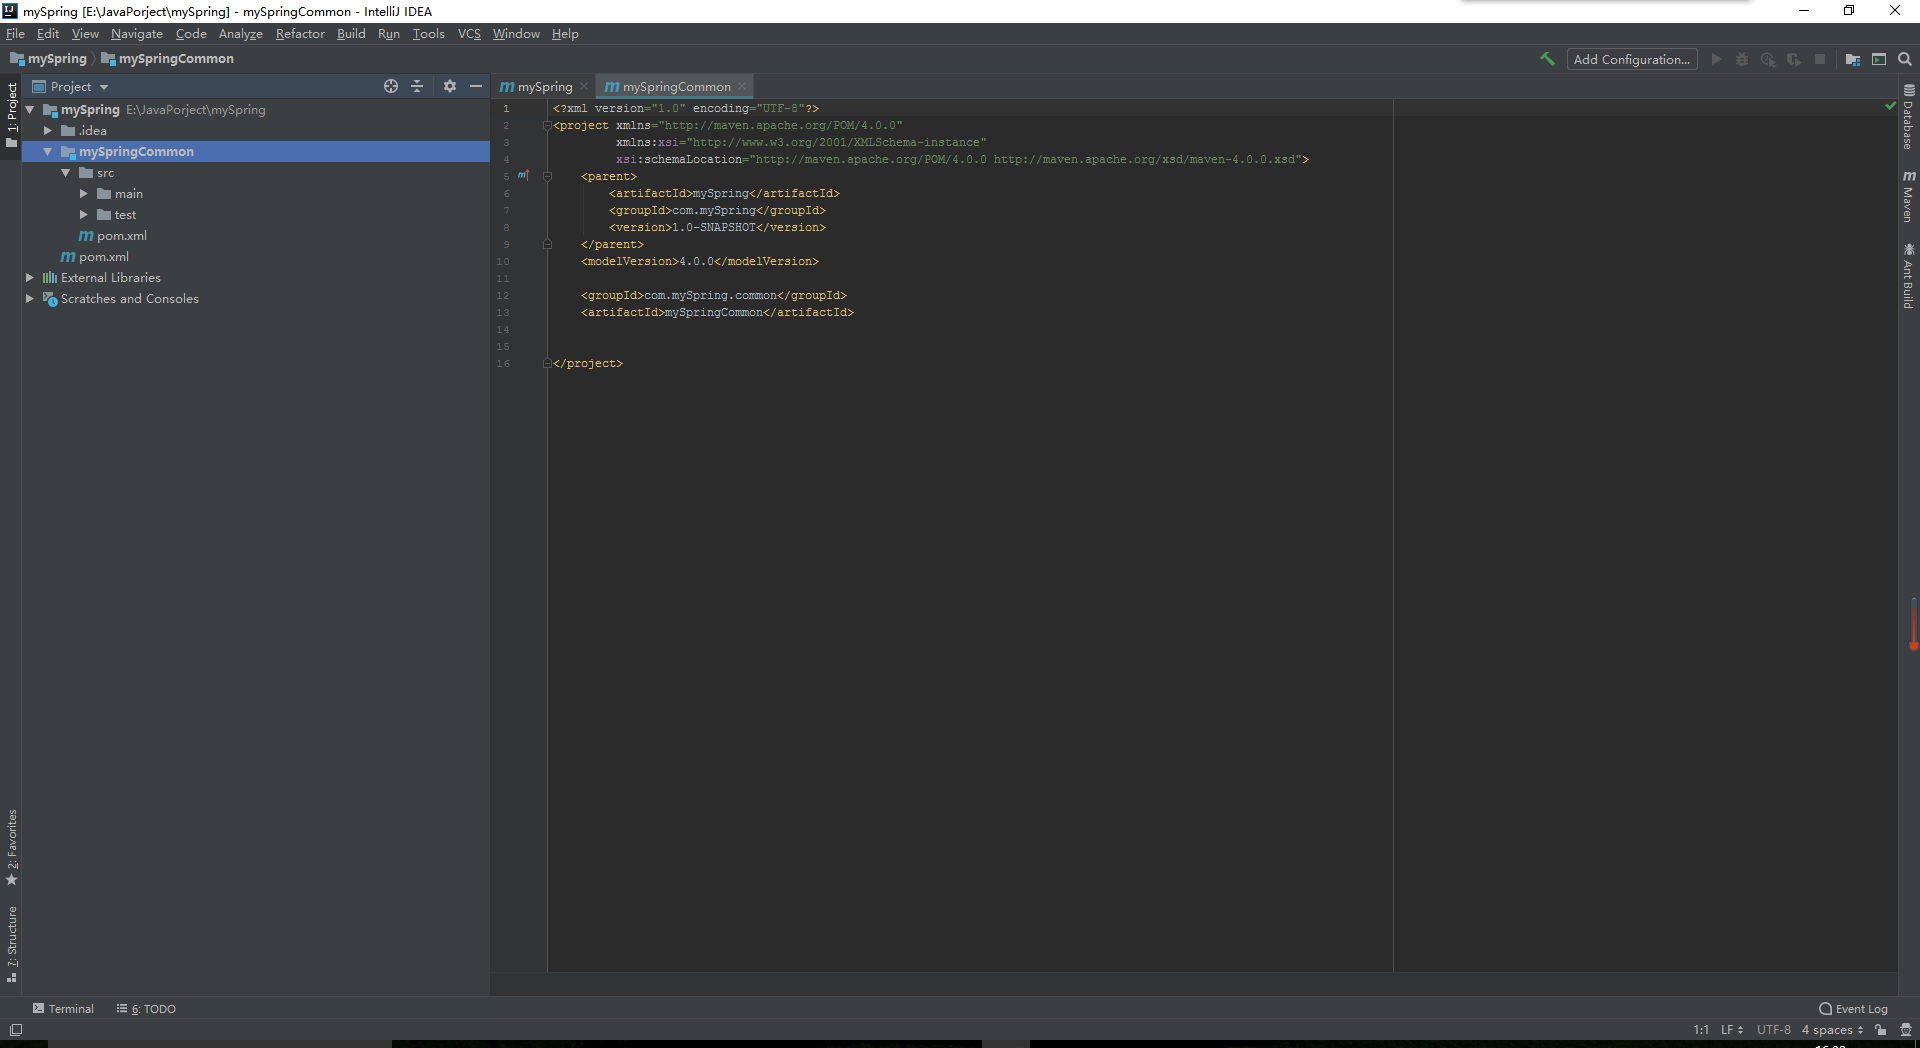Open the Refactor menu
Image resolution: width=1920 pixels, height=1048 pixels.
pos(300,33)
